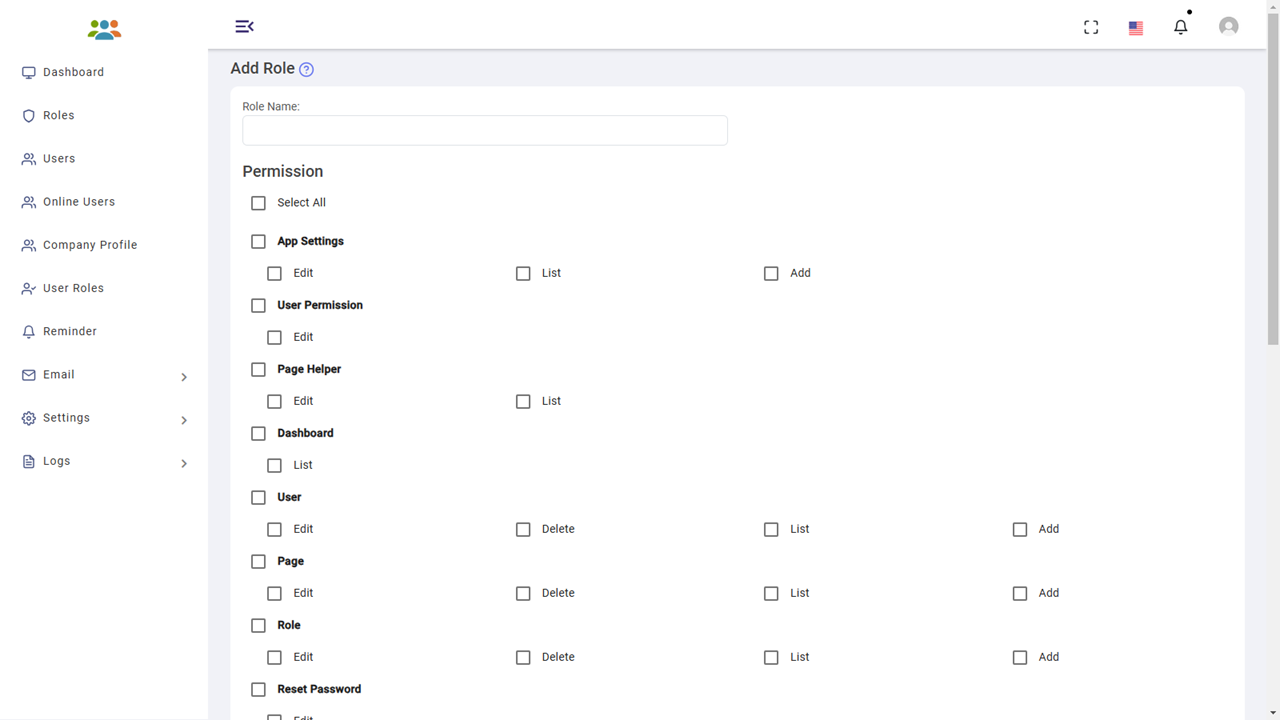
Task: Toggle fullscreen mode icon
Action: (x=1091, y=27)
